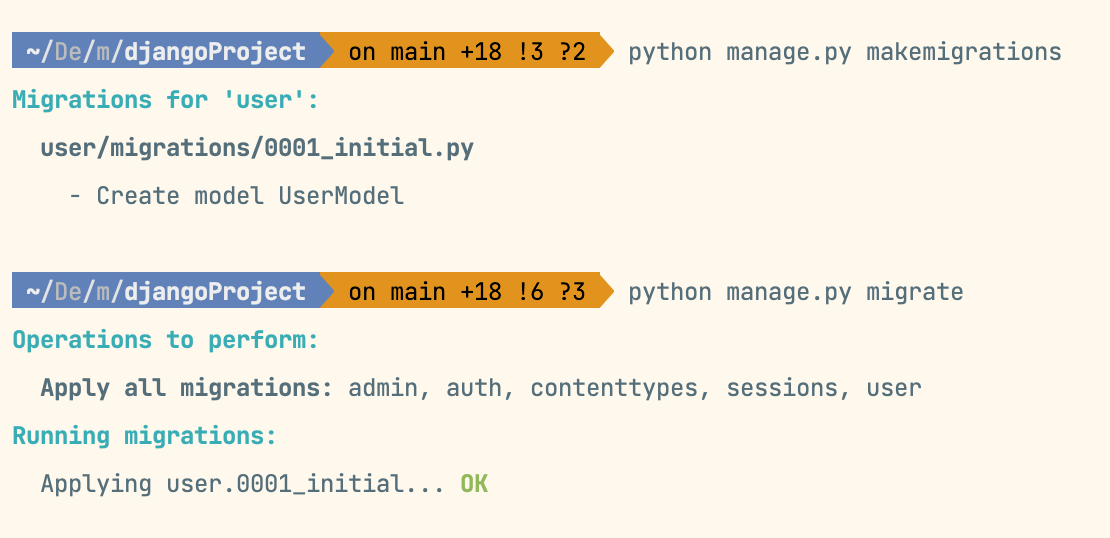Click the 'on main +18 !3 ?2' git status
1110x538 pixels.
467,51
